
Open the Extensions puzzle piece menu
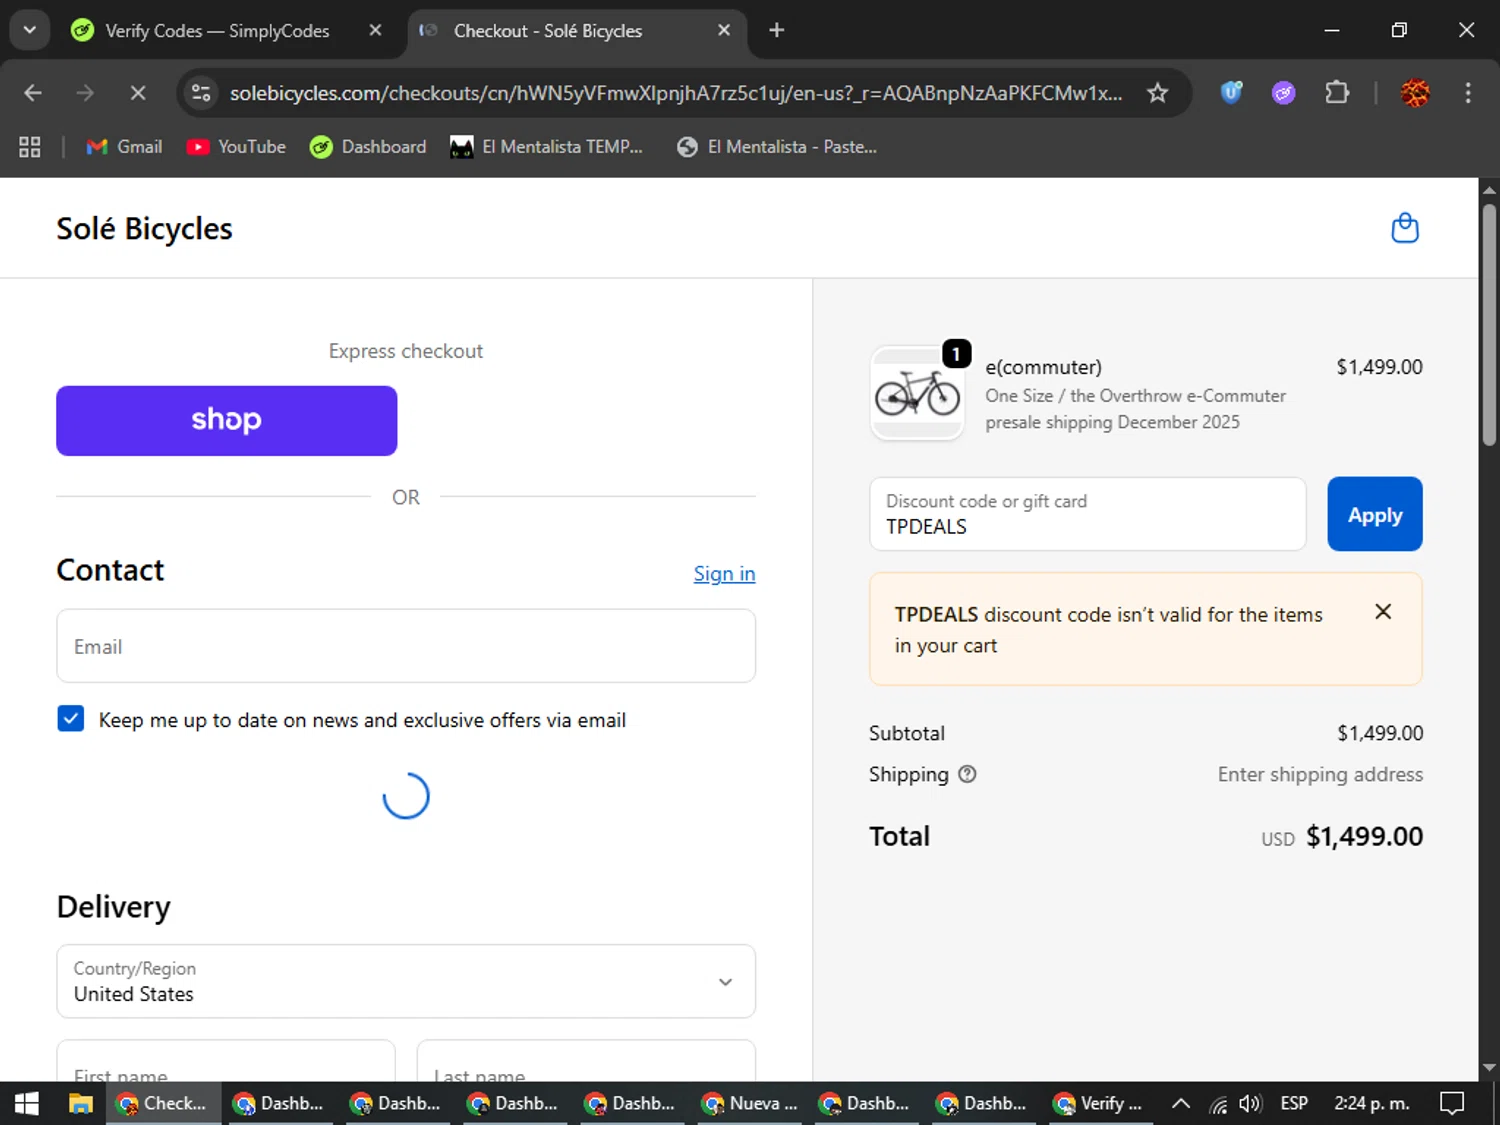[1337, 93]
